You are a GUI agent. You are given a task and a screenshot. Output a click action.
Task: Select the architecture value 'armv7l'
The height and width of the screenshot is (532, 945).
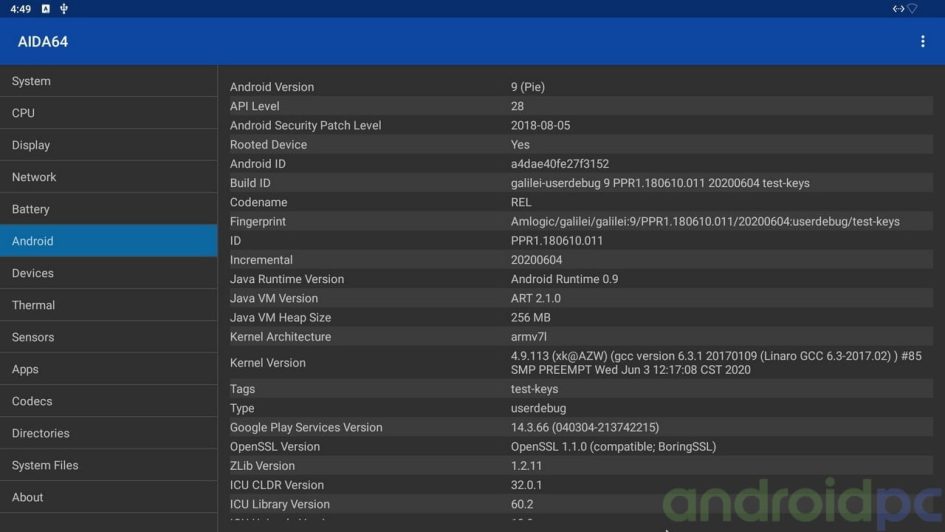[x=529, y=337]
